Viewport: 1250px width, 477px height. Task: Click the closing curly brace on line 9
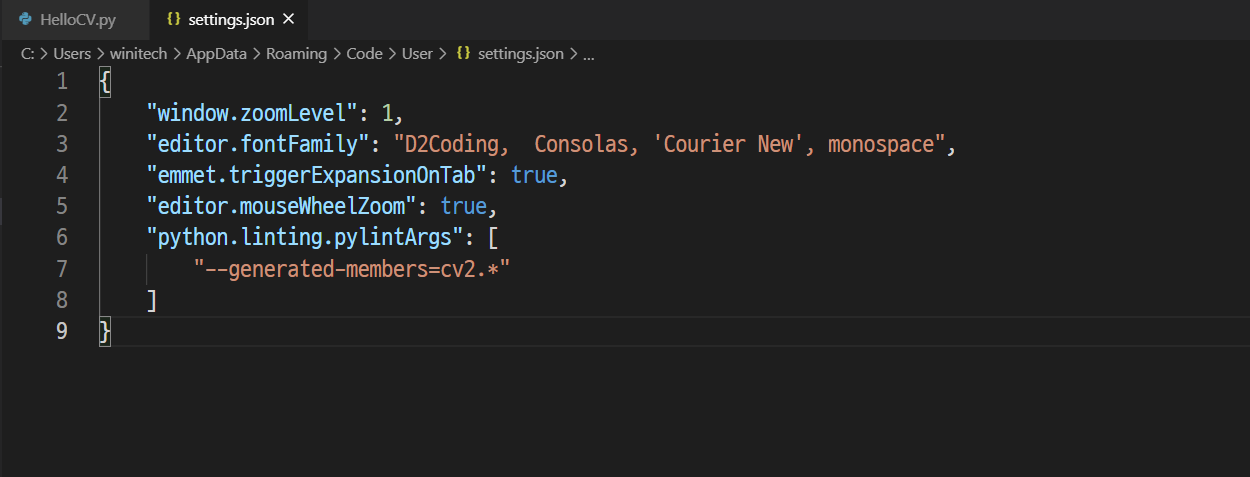tap(105, 331)
